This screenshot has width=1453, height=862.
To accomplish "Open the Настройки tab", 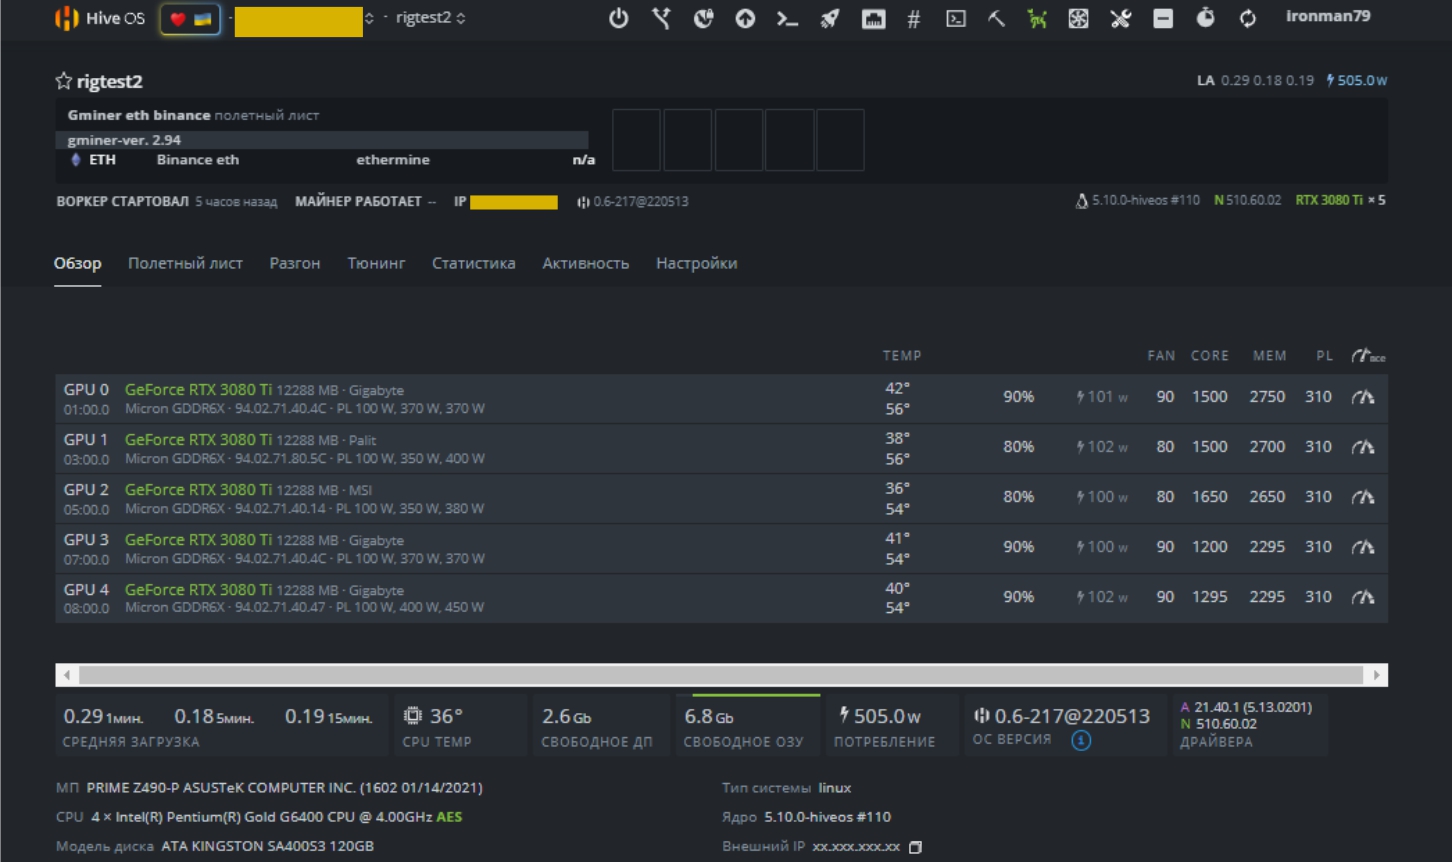I will click(697, 263).
